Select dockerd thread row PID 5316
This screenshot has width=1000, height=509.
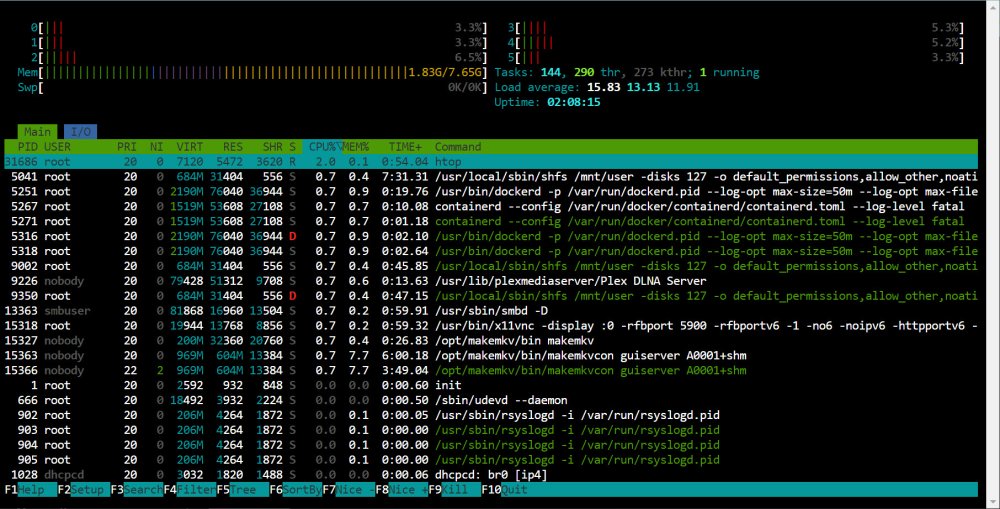(491, 236)
